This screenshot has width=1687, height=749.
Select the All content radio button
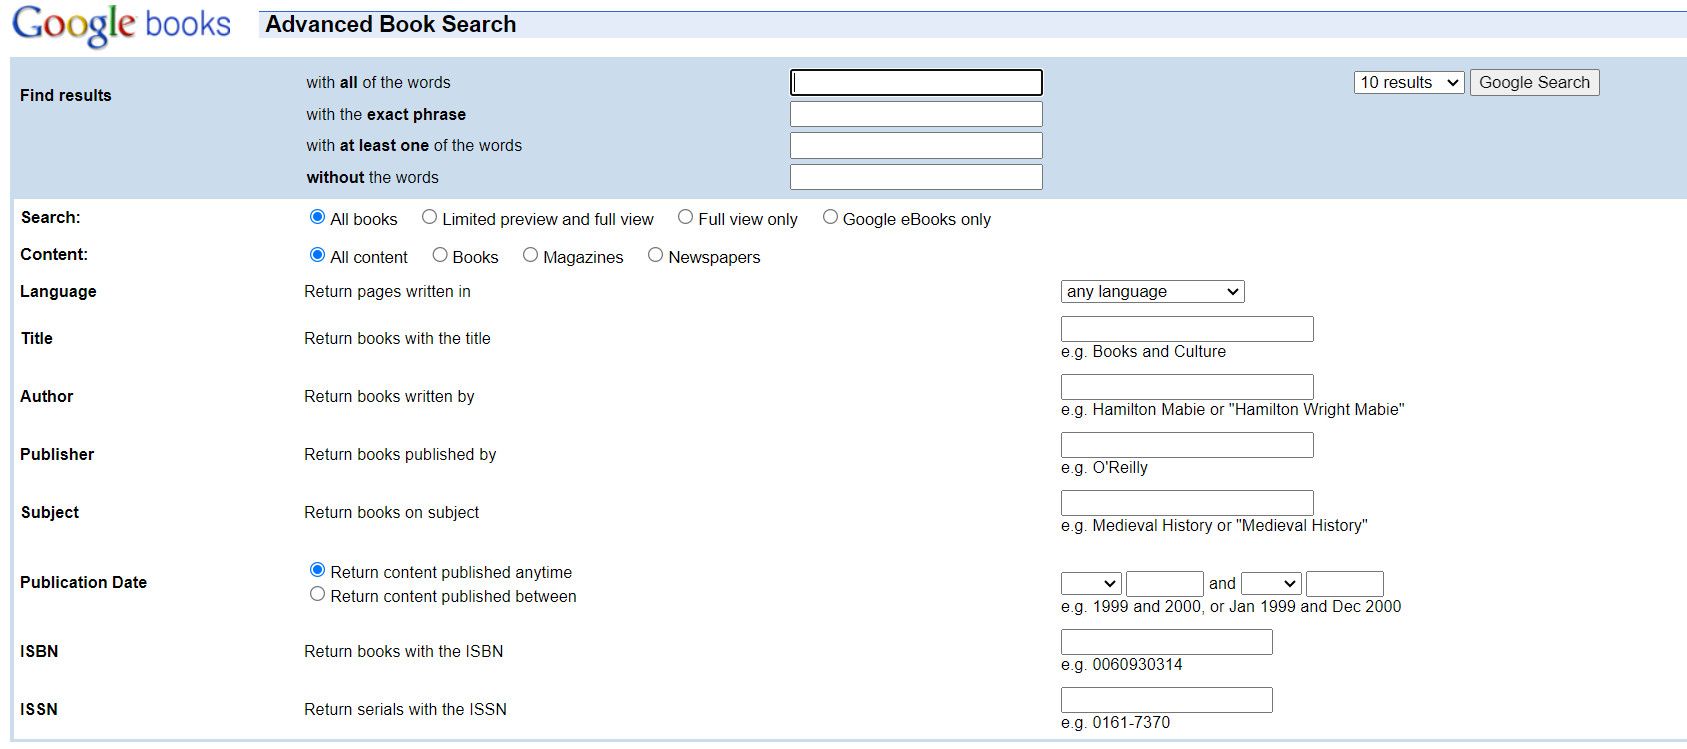pyautogui.click(x=318, y=255)
